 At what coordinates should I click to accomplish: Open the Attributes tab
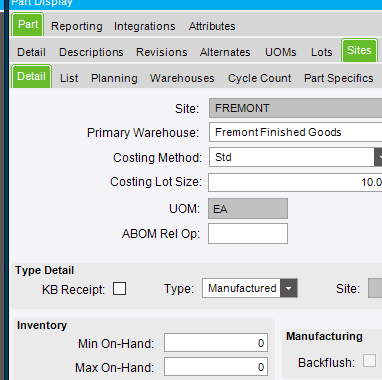[212, 26]
